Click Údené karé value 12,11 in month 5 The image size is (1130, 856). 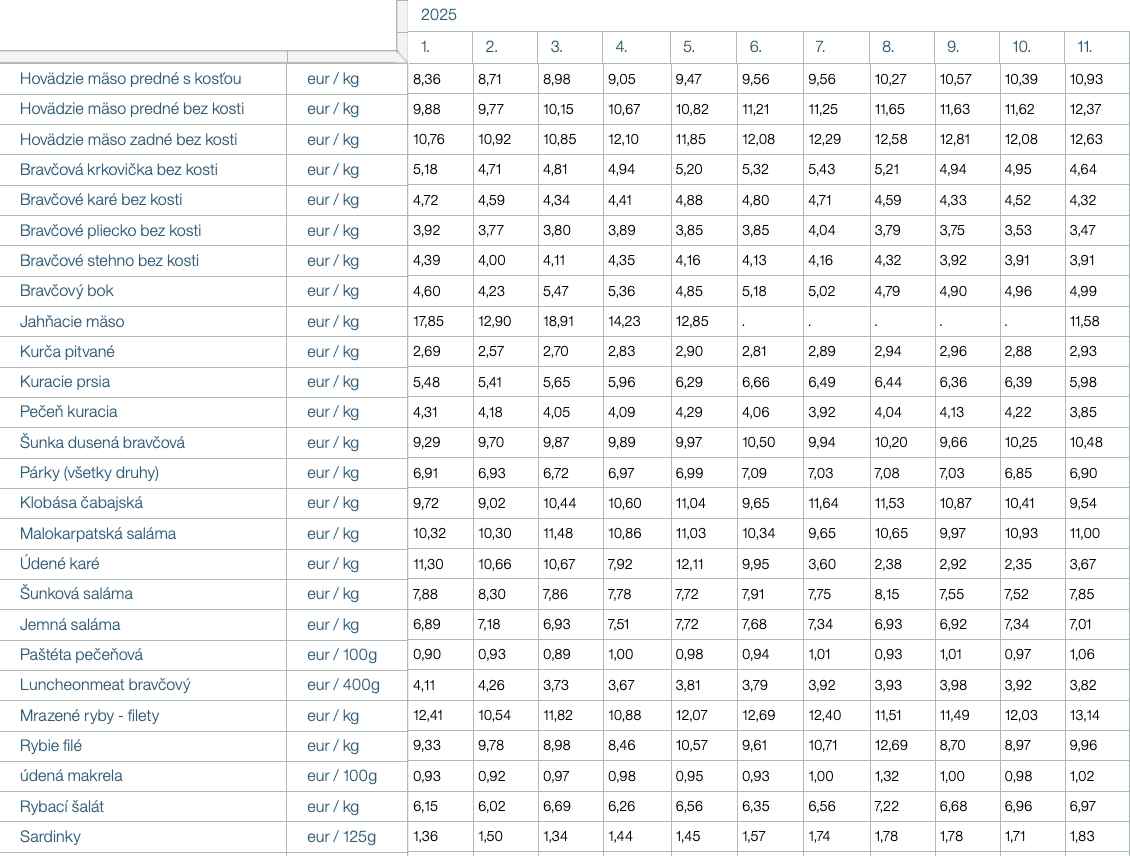click(690, 564)
